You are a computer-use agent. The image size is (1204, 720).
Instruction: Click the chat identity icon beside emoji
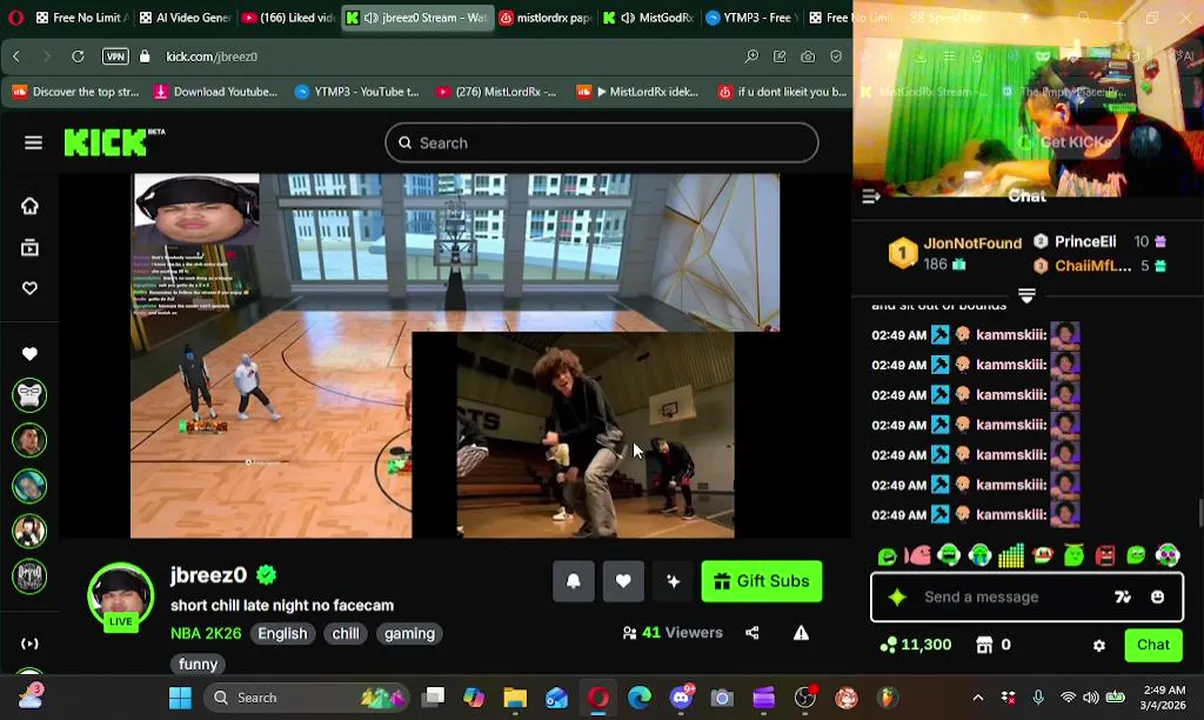click(1123, 597)
